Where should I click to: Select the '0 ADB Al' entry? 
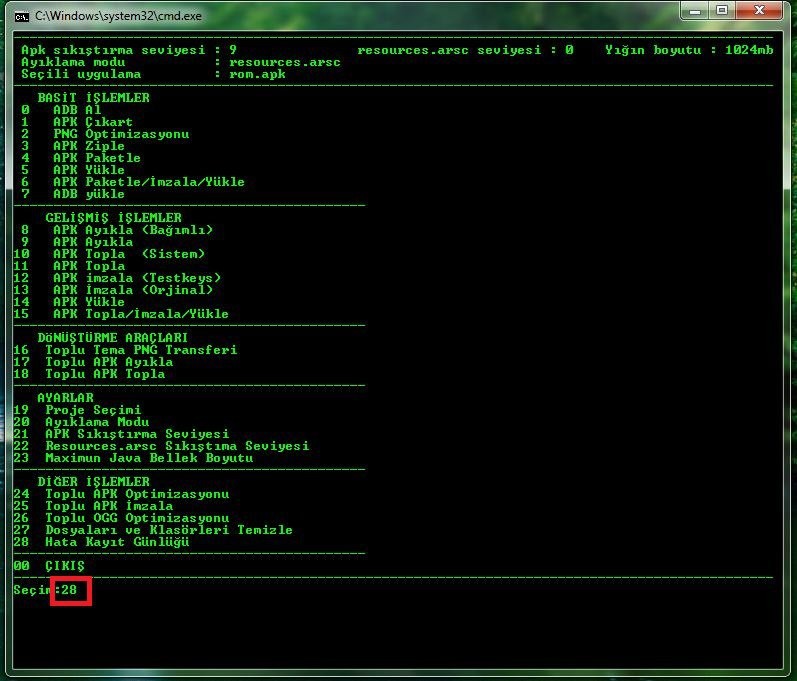[61, 110]
